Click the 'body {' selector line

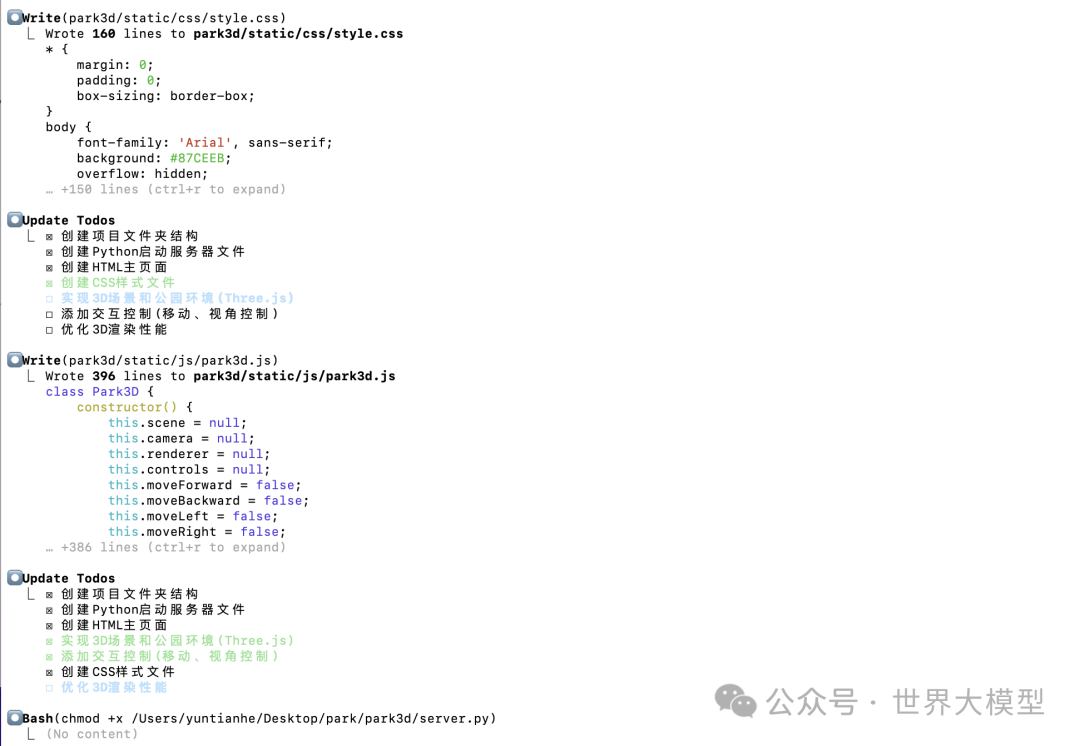tap(68, 127)
